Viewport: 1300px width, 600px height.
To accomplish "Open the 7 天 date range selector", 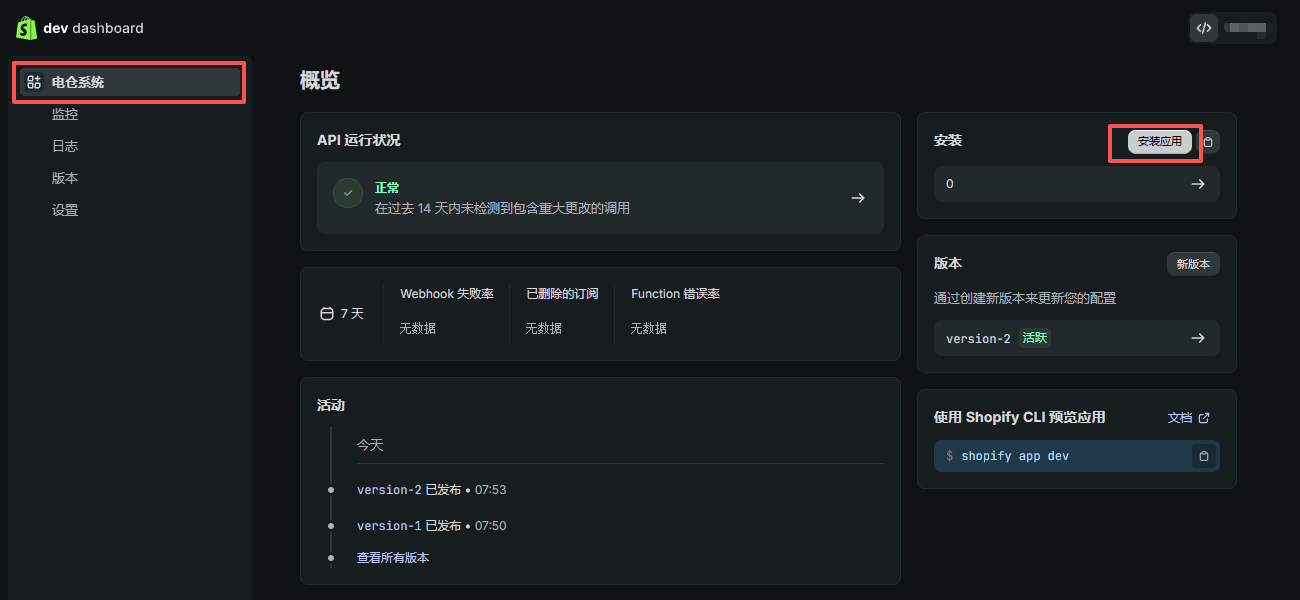I will pyautogui.click(x=342, y=314).
